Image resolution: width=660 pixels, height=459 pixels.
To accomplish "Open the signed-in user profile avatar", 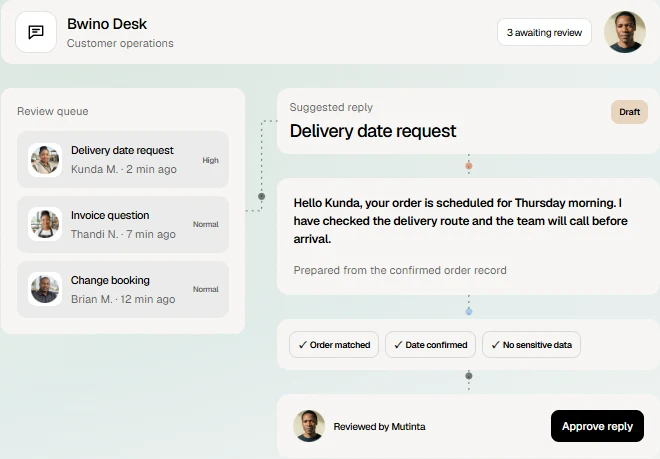I will point(625,32).
